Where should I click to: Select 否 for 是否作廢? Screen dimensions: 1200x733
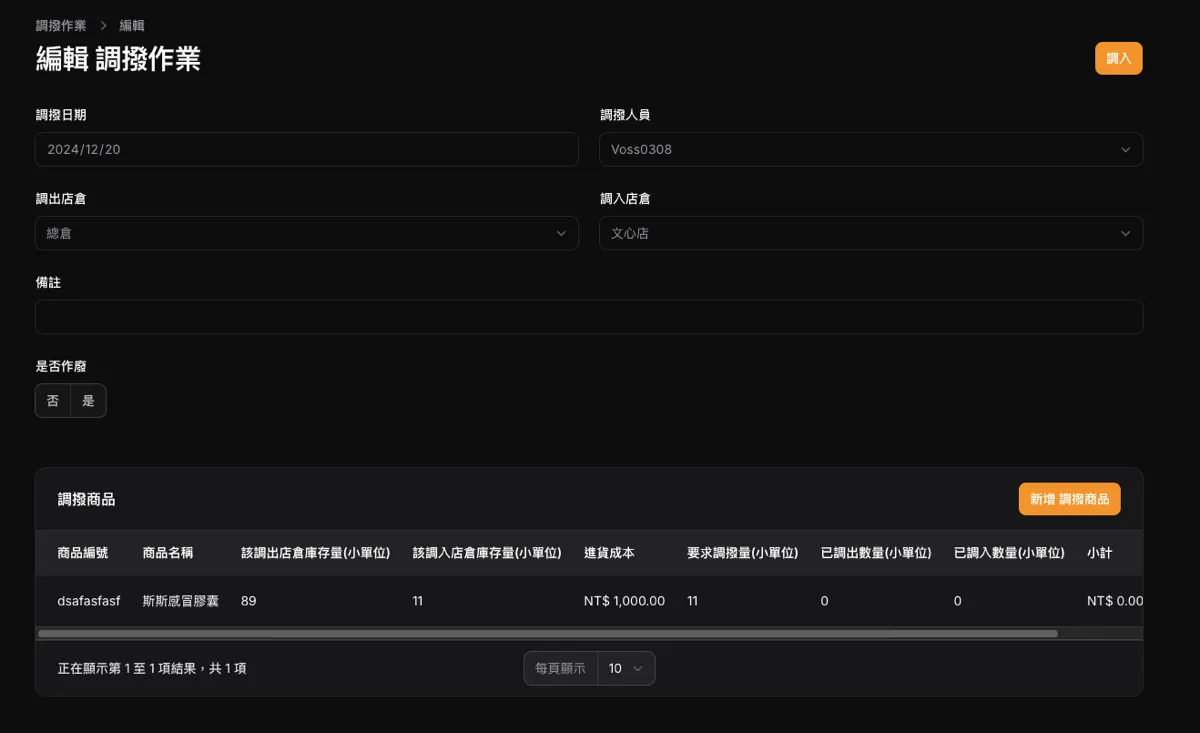[x=53, y=401]
